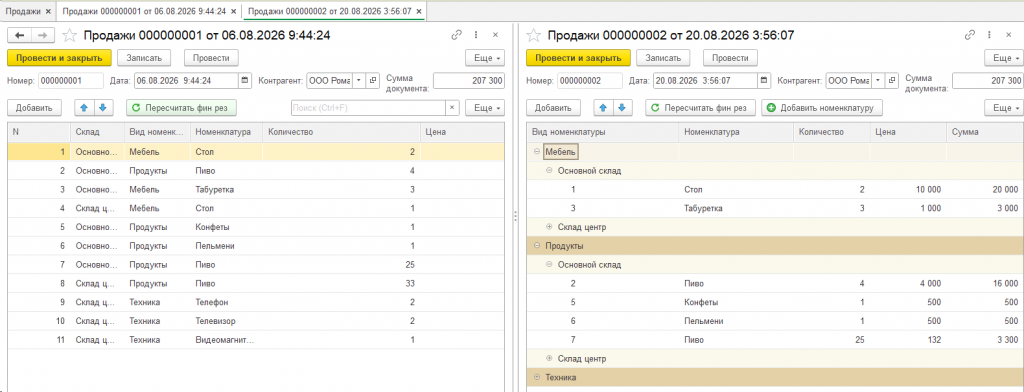Close tab Продажи 000000001 от 06.08.2026

(234, 12)
